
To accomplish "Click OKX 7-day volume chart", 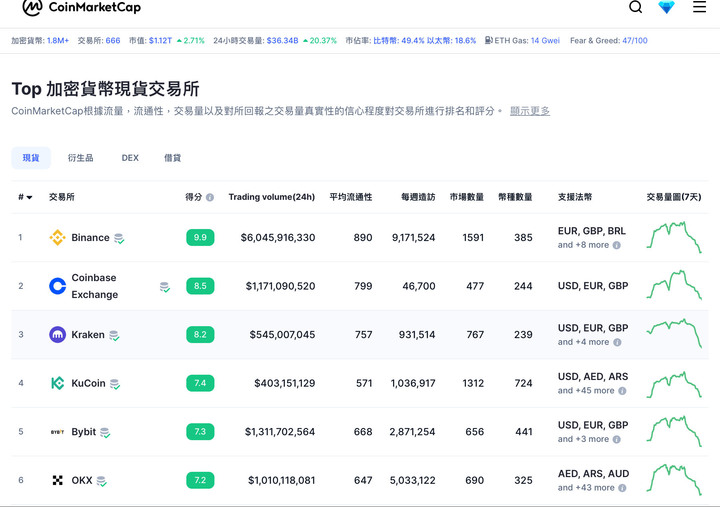I will coord(674,479).
